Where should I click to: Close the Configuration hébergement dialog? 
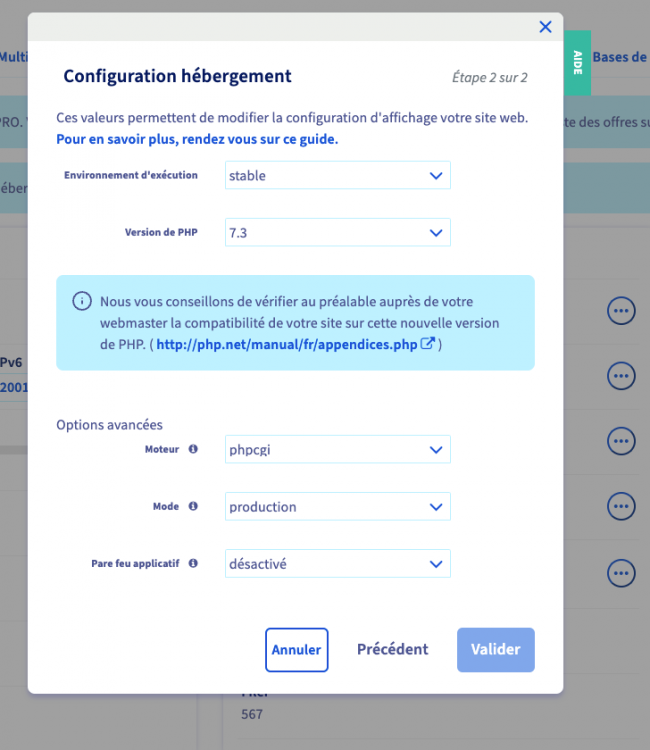(545, 27)
